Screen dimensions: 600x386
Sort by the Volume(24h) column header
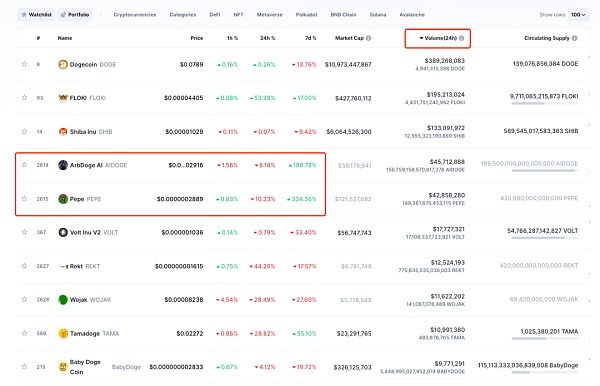pyautogui.click(x=441, y=38)
